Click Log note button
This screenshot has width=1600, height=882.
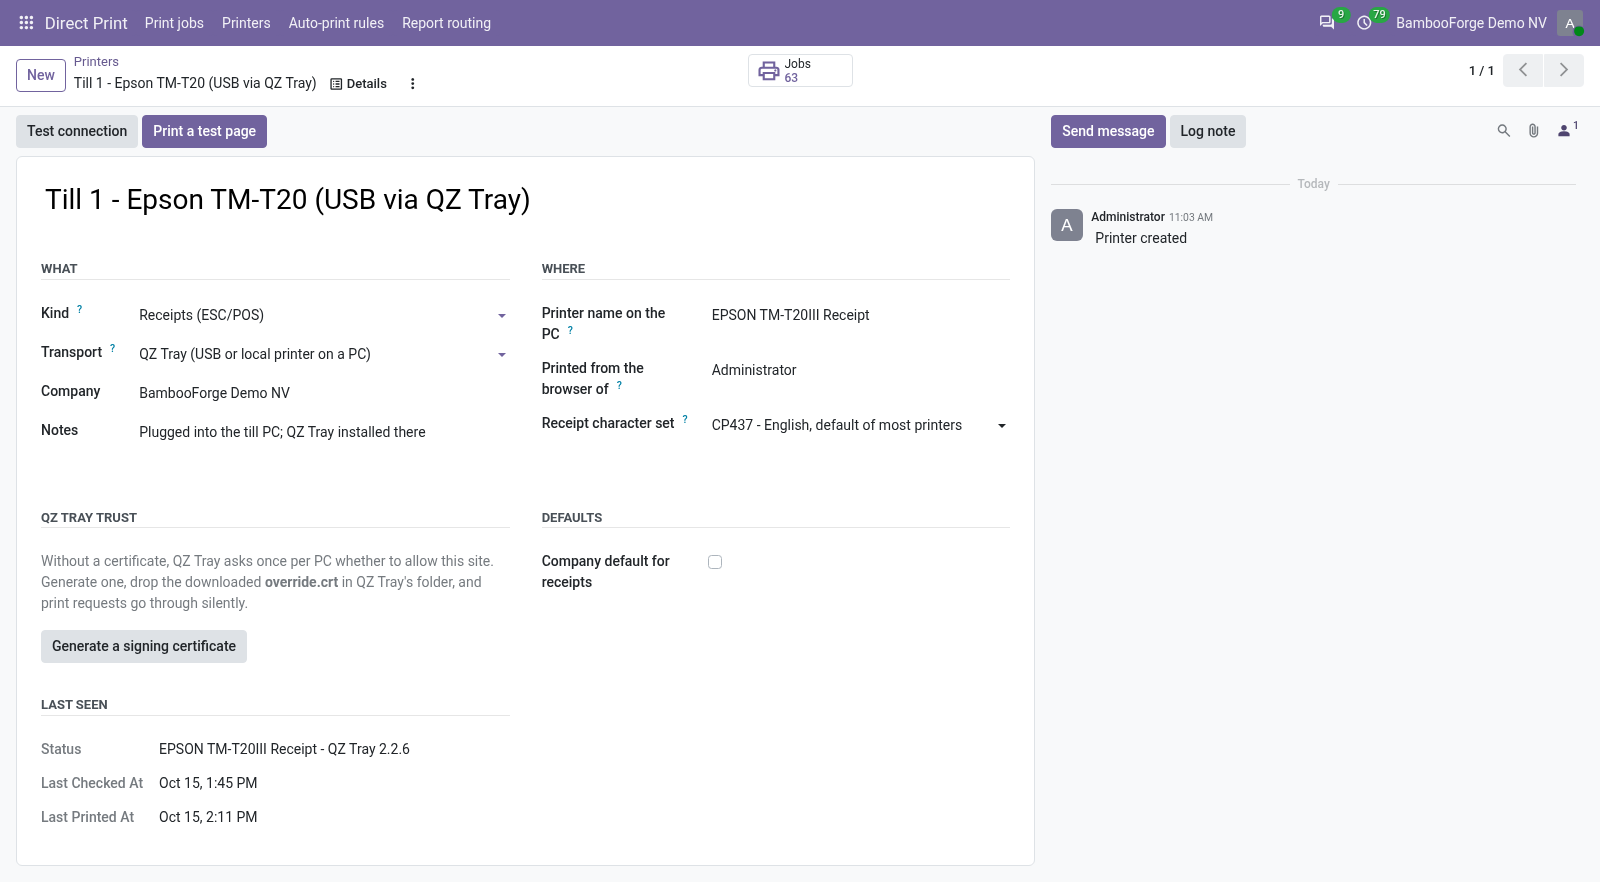point(1208,131)
